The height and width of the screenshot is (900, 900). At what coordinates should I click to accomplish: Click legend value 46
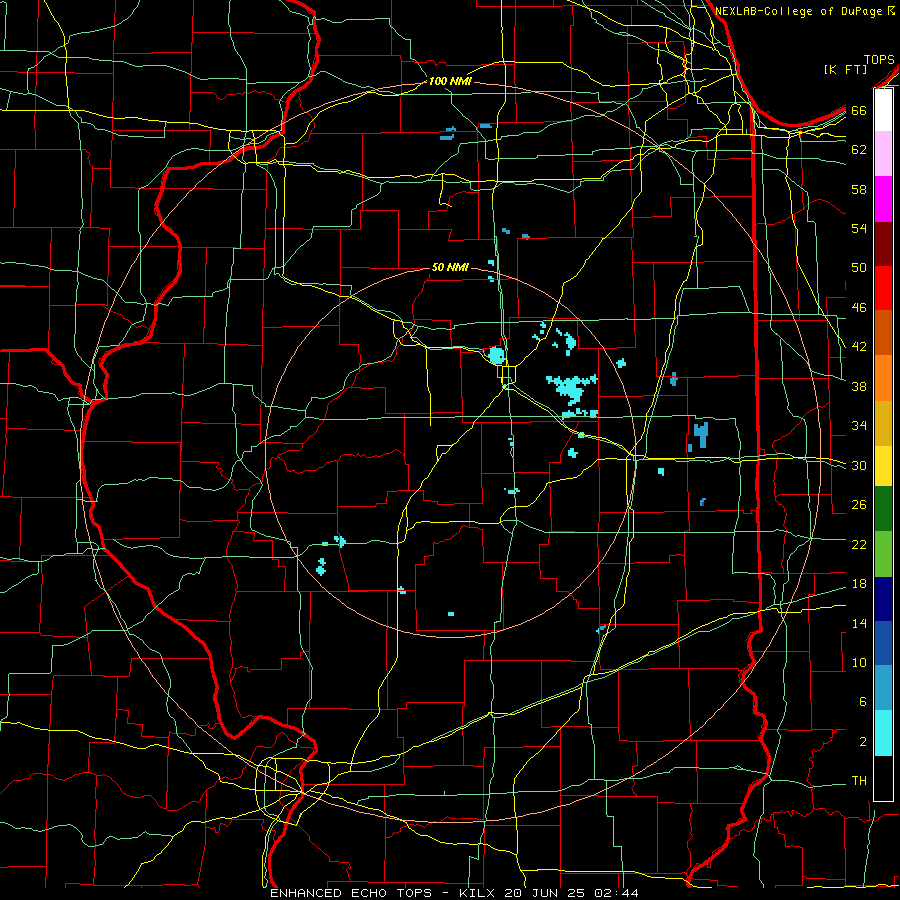[859, 308]
